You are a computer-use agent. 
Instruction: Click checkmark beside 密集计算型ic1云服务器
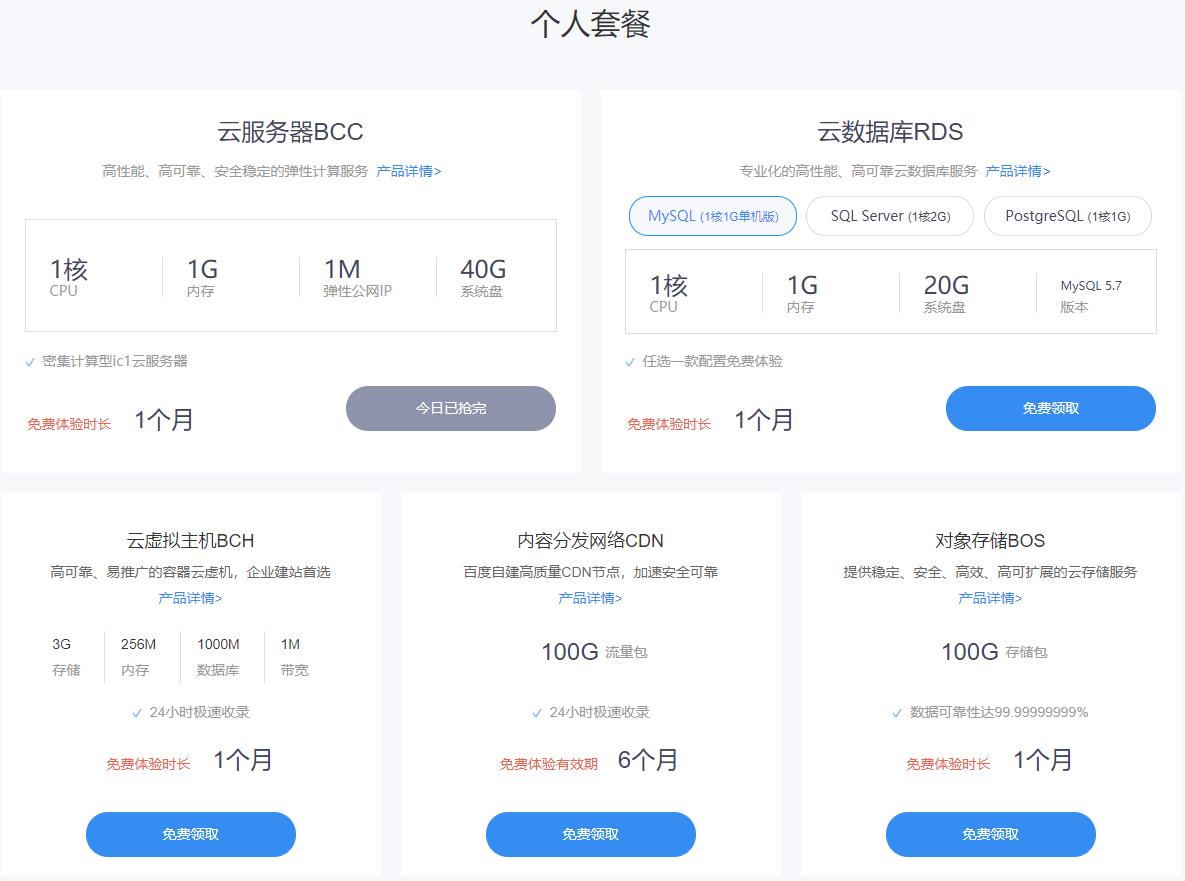[x=30, y=362]
